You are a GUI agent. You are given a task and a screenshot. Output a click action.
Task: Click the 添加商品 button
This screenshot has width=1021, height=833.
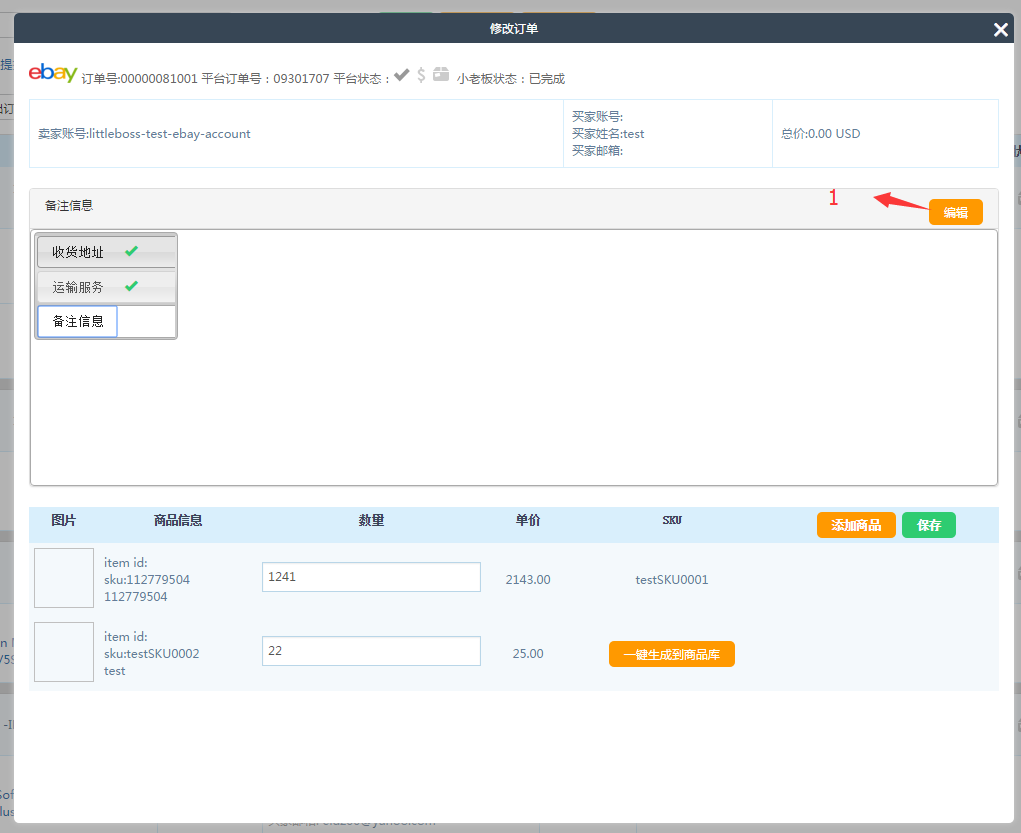(x=855, y=525)
